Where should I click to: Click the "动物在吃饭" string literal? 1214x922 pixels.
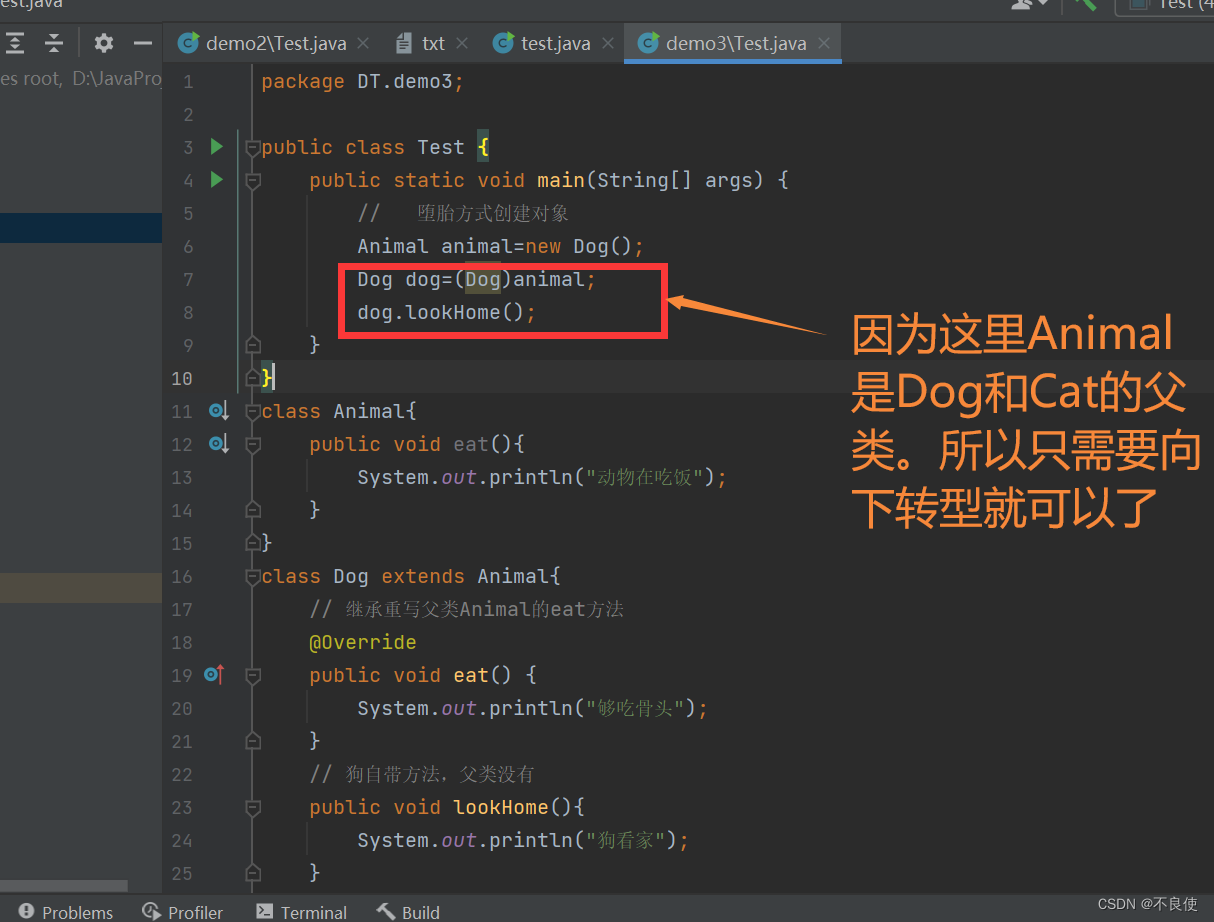click(x=645, y=478)
